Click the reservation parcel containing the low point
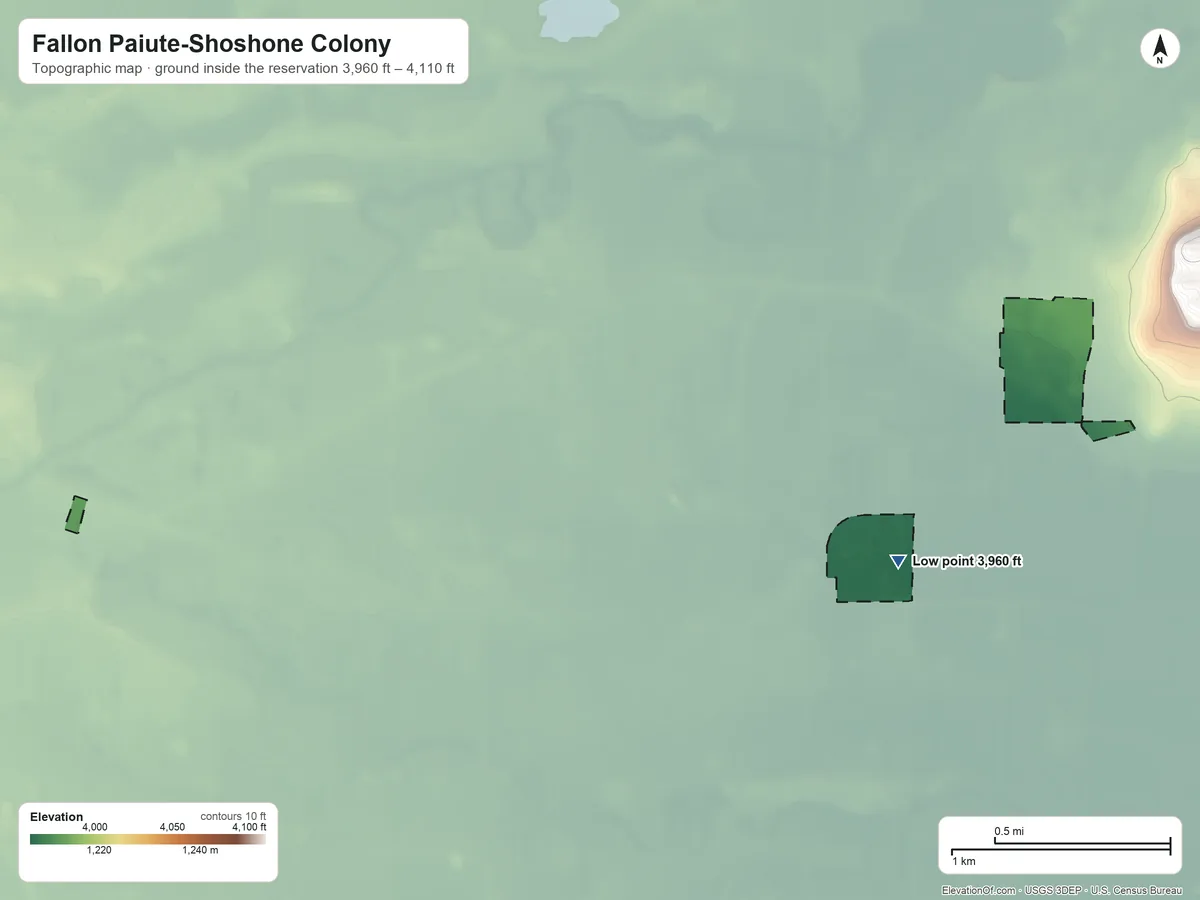This screenshot has width=1200, height=900. tap(871, 558)
